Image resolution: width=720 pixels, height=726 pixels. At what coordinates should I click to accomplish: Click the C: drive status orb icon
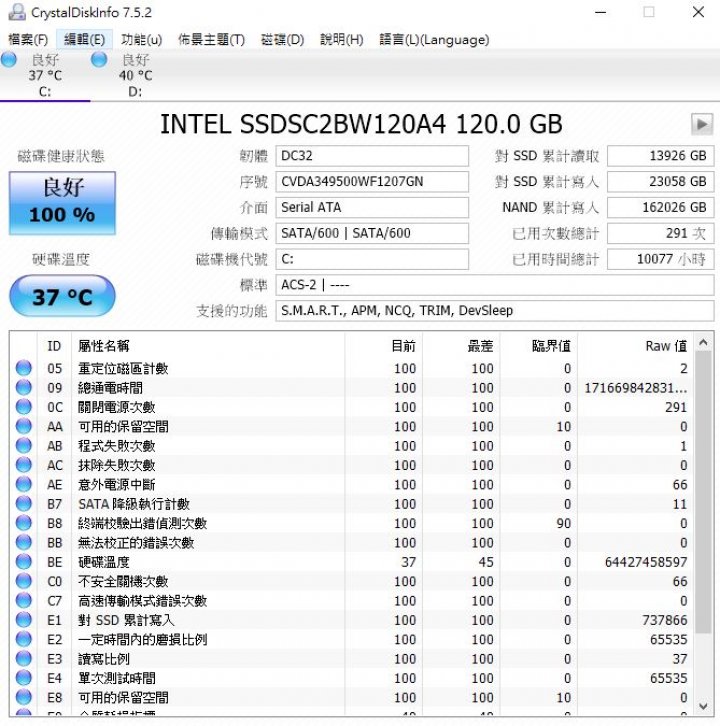pos(9,60)
